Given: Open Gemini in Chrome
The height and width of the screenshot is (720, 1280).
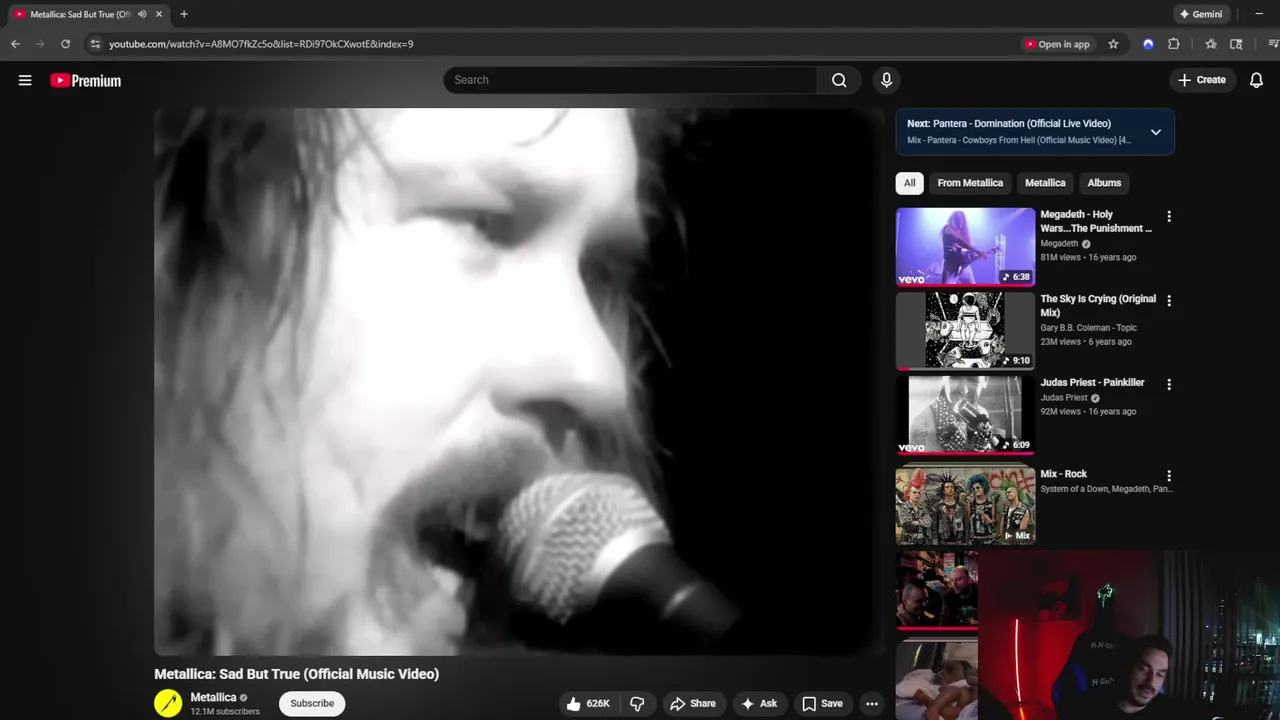Looking at the screenshot, I should pyautogui.click(x=1201, y=14).
